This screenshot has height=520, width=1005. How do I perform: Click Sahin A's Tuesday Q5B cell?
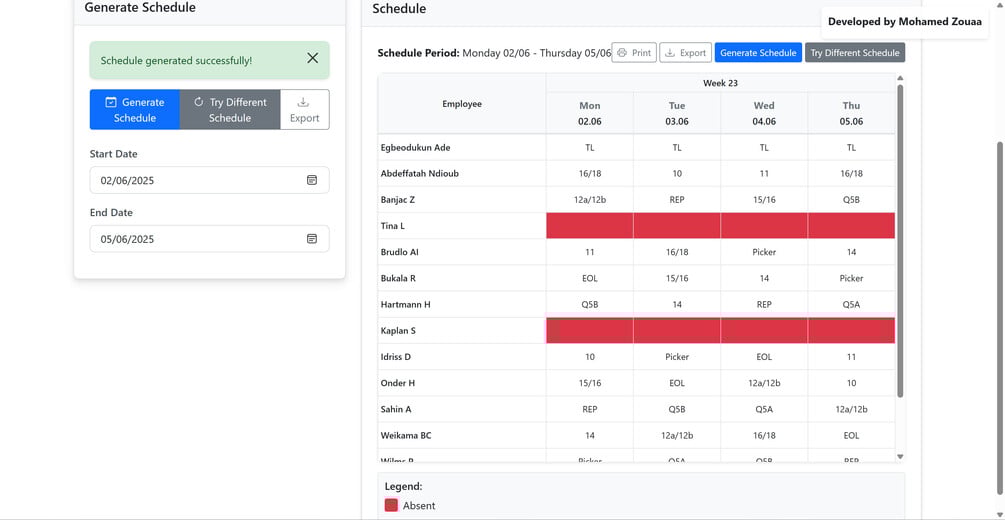(x=677, y=409)
